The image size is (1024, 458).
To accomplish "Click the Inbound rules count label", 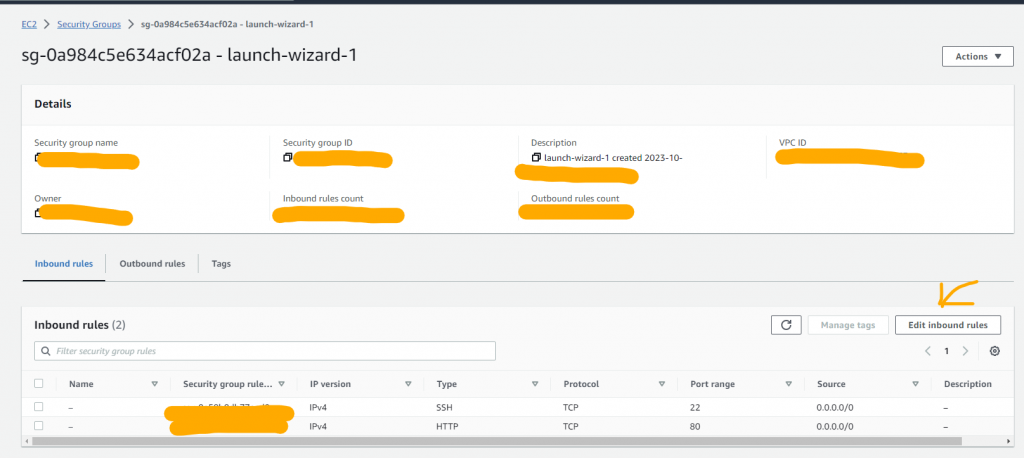I will coord(323,198).
